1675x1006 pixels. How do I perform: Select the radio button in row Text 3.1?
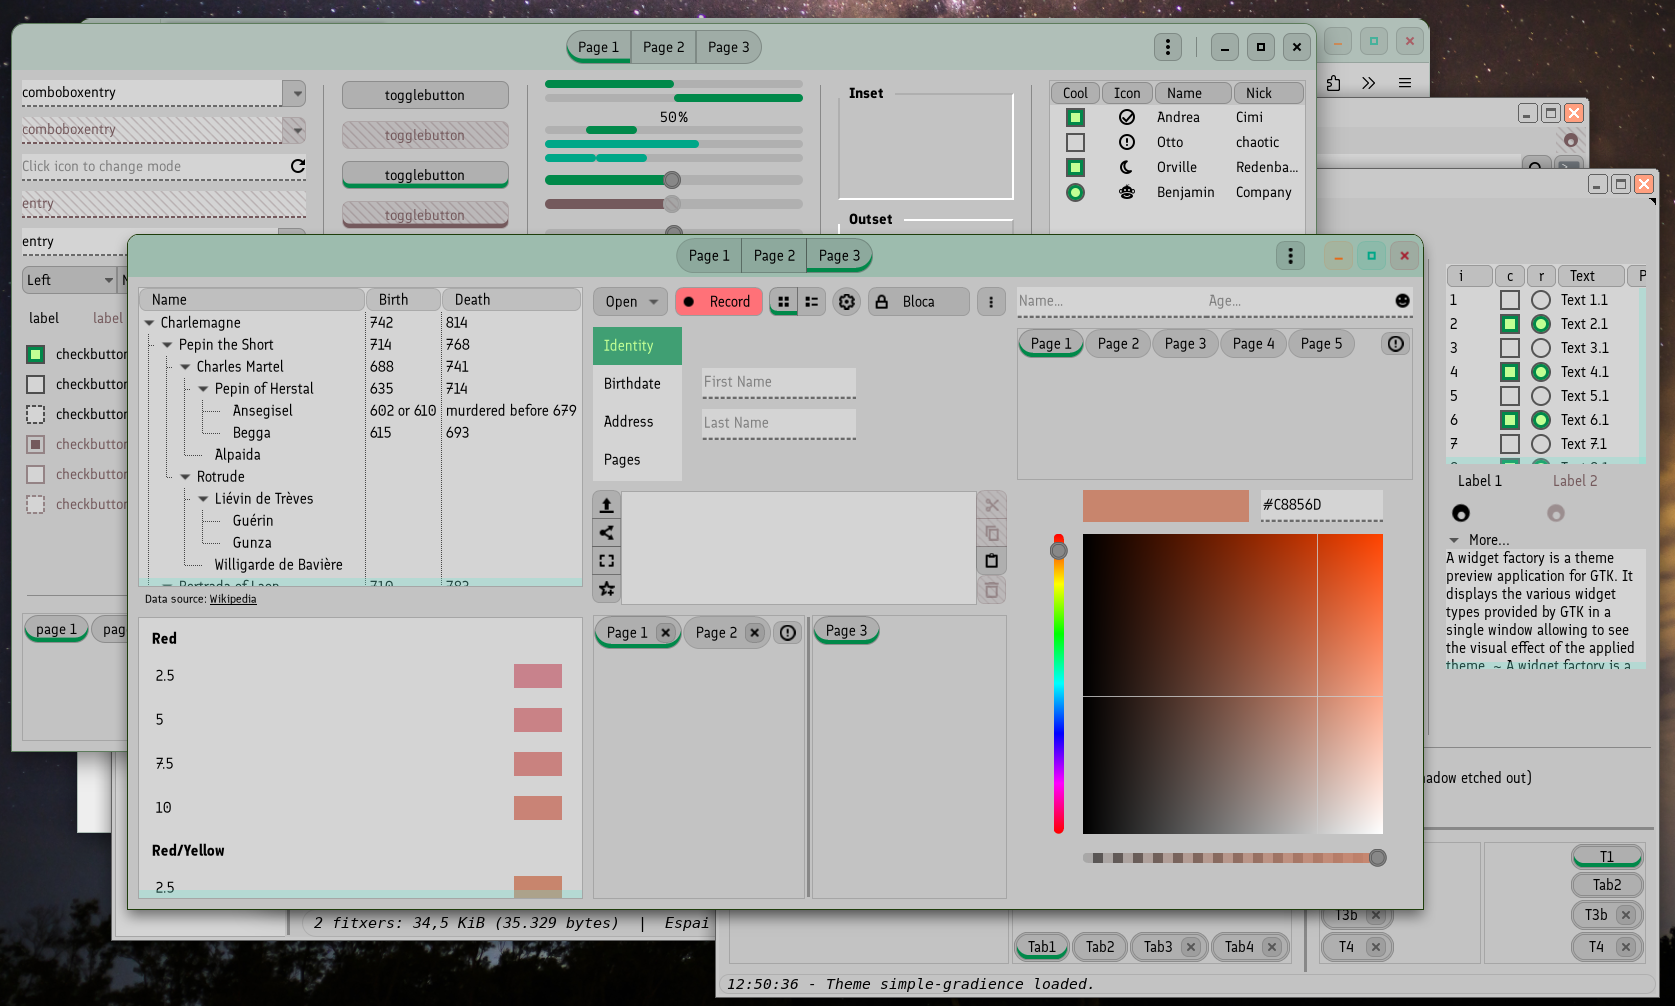click(1541, 348)
